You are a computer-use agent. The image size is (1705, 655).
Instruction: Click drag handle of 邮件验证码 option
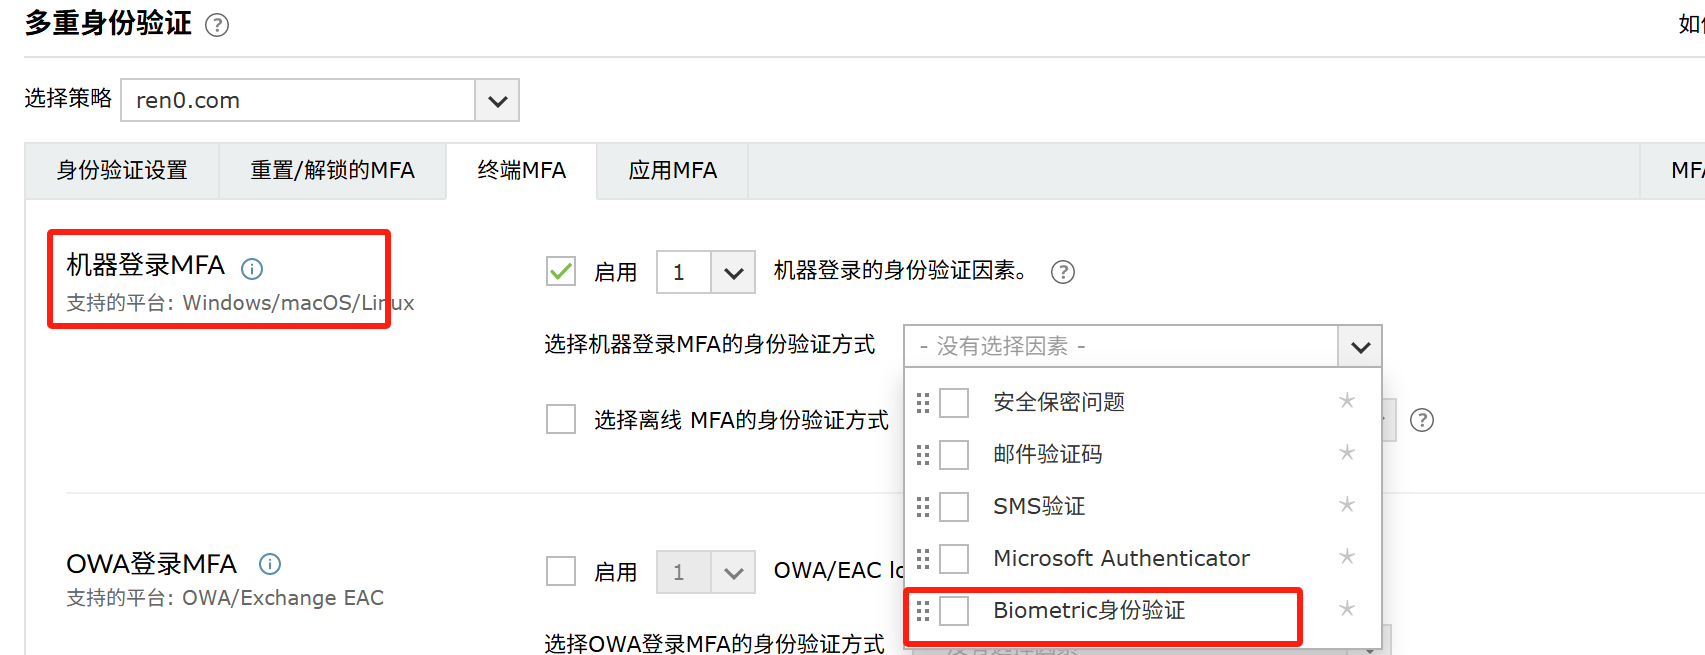[923, 455]
